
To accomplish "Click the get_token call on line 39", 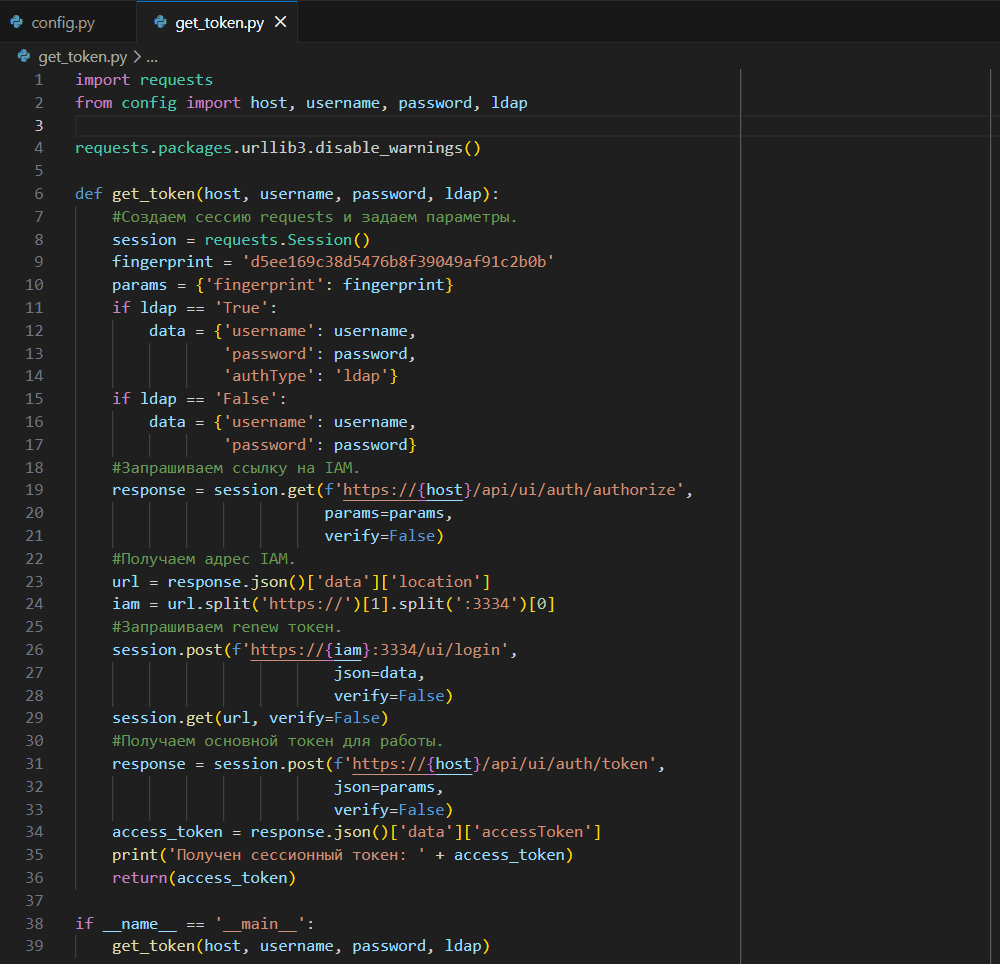I will (301, 946).
